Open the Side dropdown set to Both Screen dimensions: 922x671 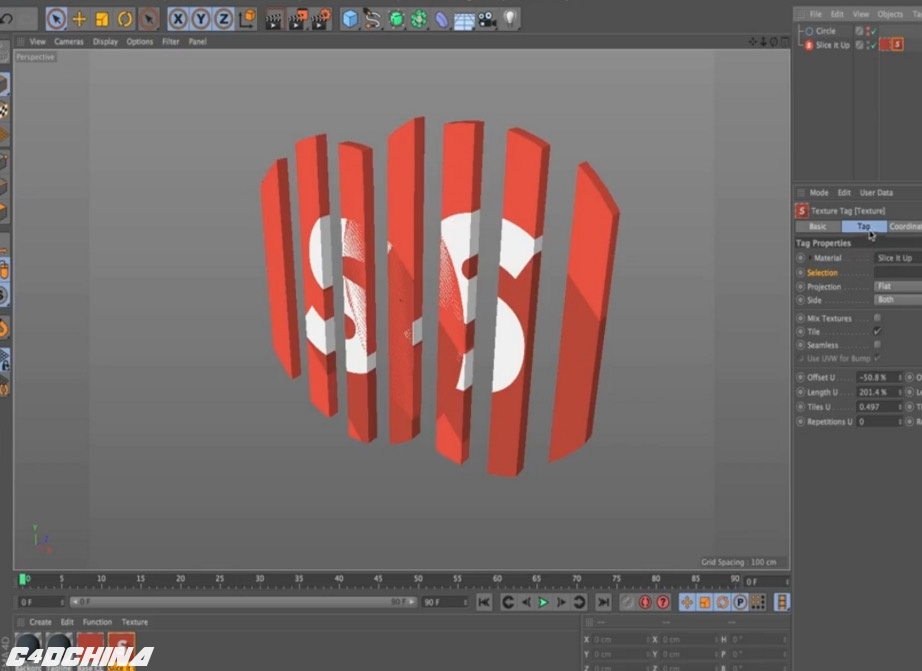(898, 300)
